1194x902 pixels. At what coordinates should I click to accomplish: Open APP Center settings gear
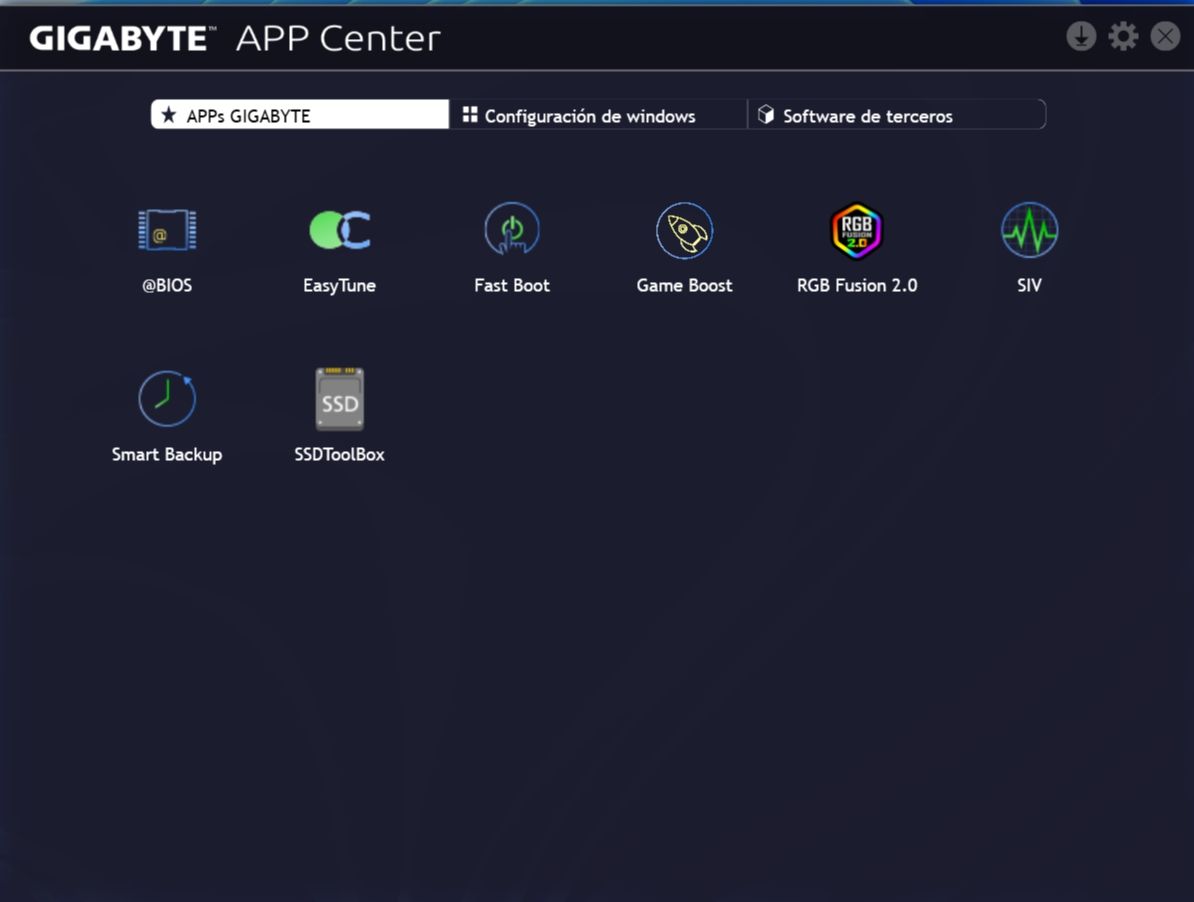tap(1123, 36)
